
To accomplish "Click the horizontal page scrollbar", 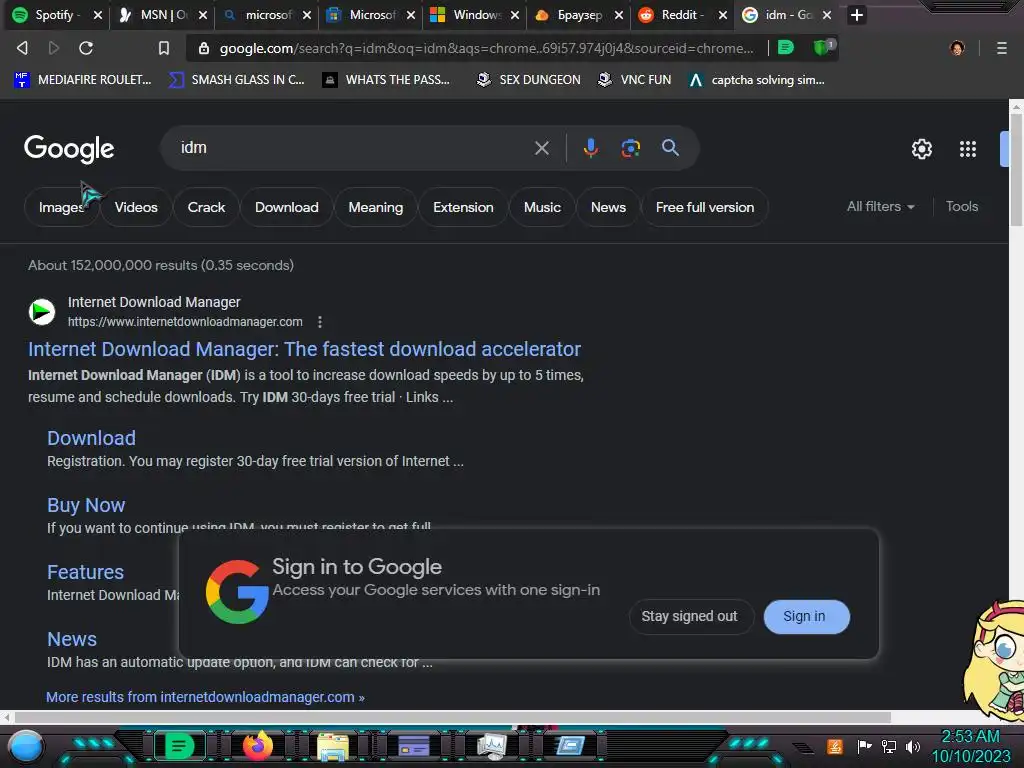I will tap(452, 718).
